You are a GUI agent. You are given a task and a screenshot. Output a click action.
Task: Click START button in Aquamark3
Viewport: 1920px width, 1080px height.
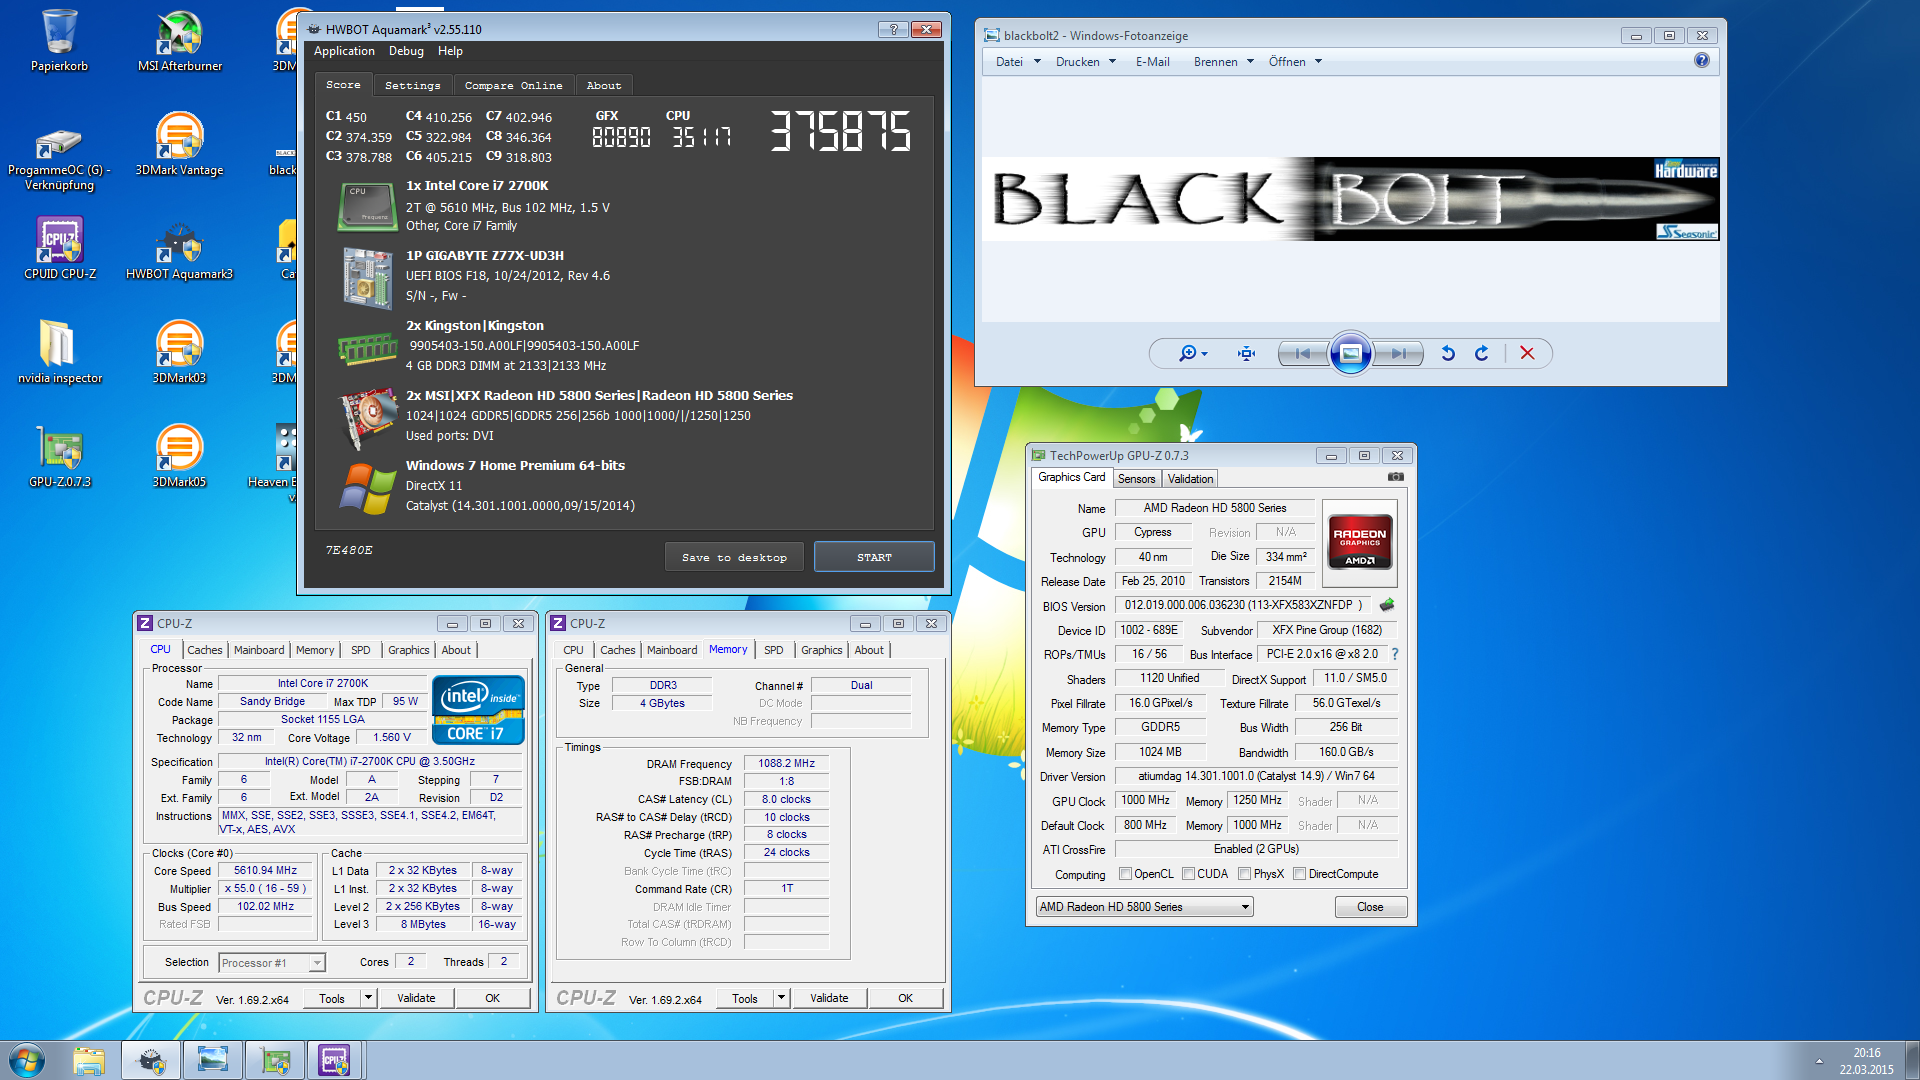(x=874, y=557)
